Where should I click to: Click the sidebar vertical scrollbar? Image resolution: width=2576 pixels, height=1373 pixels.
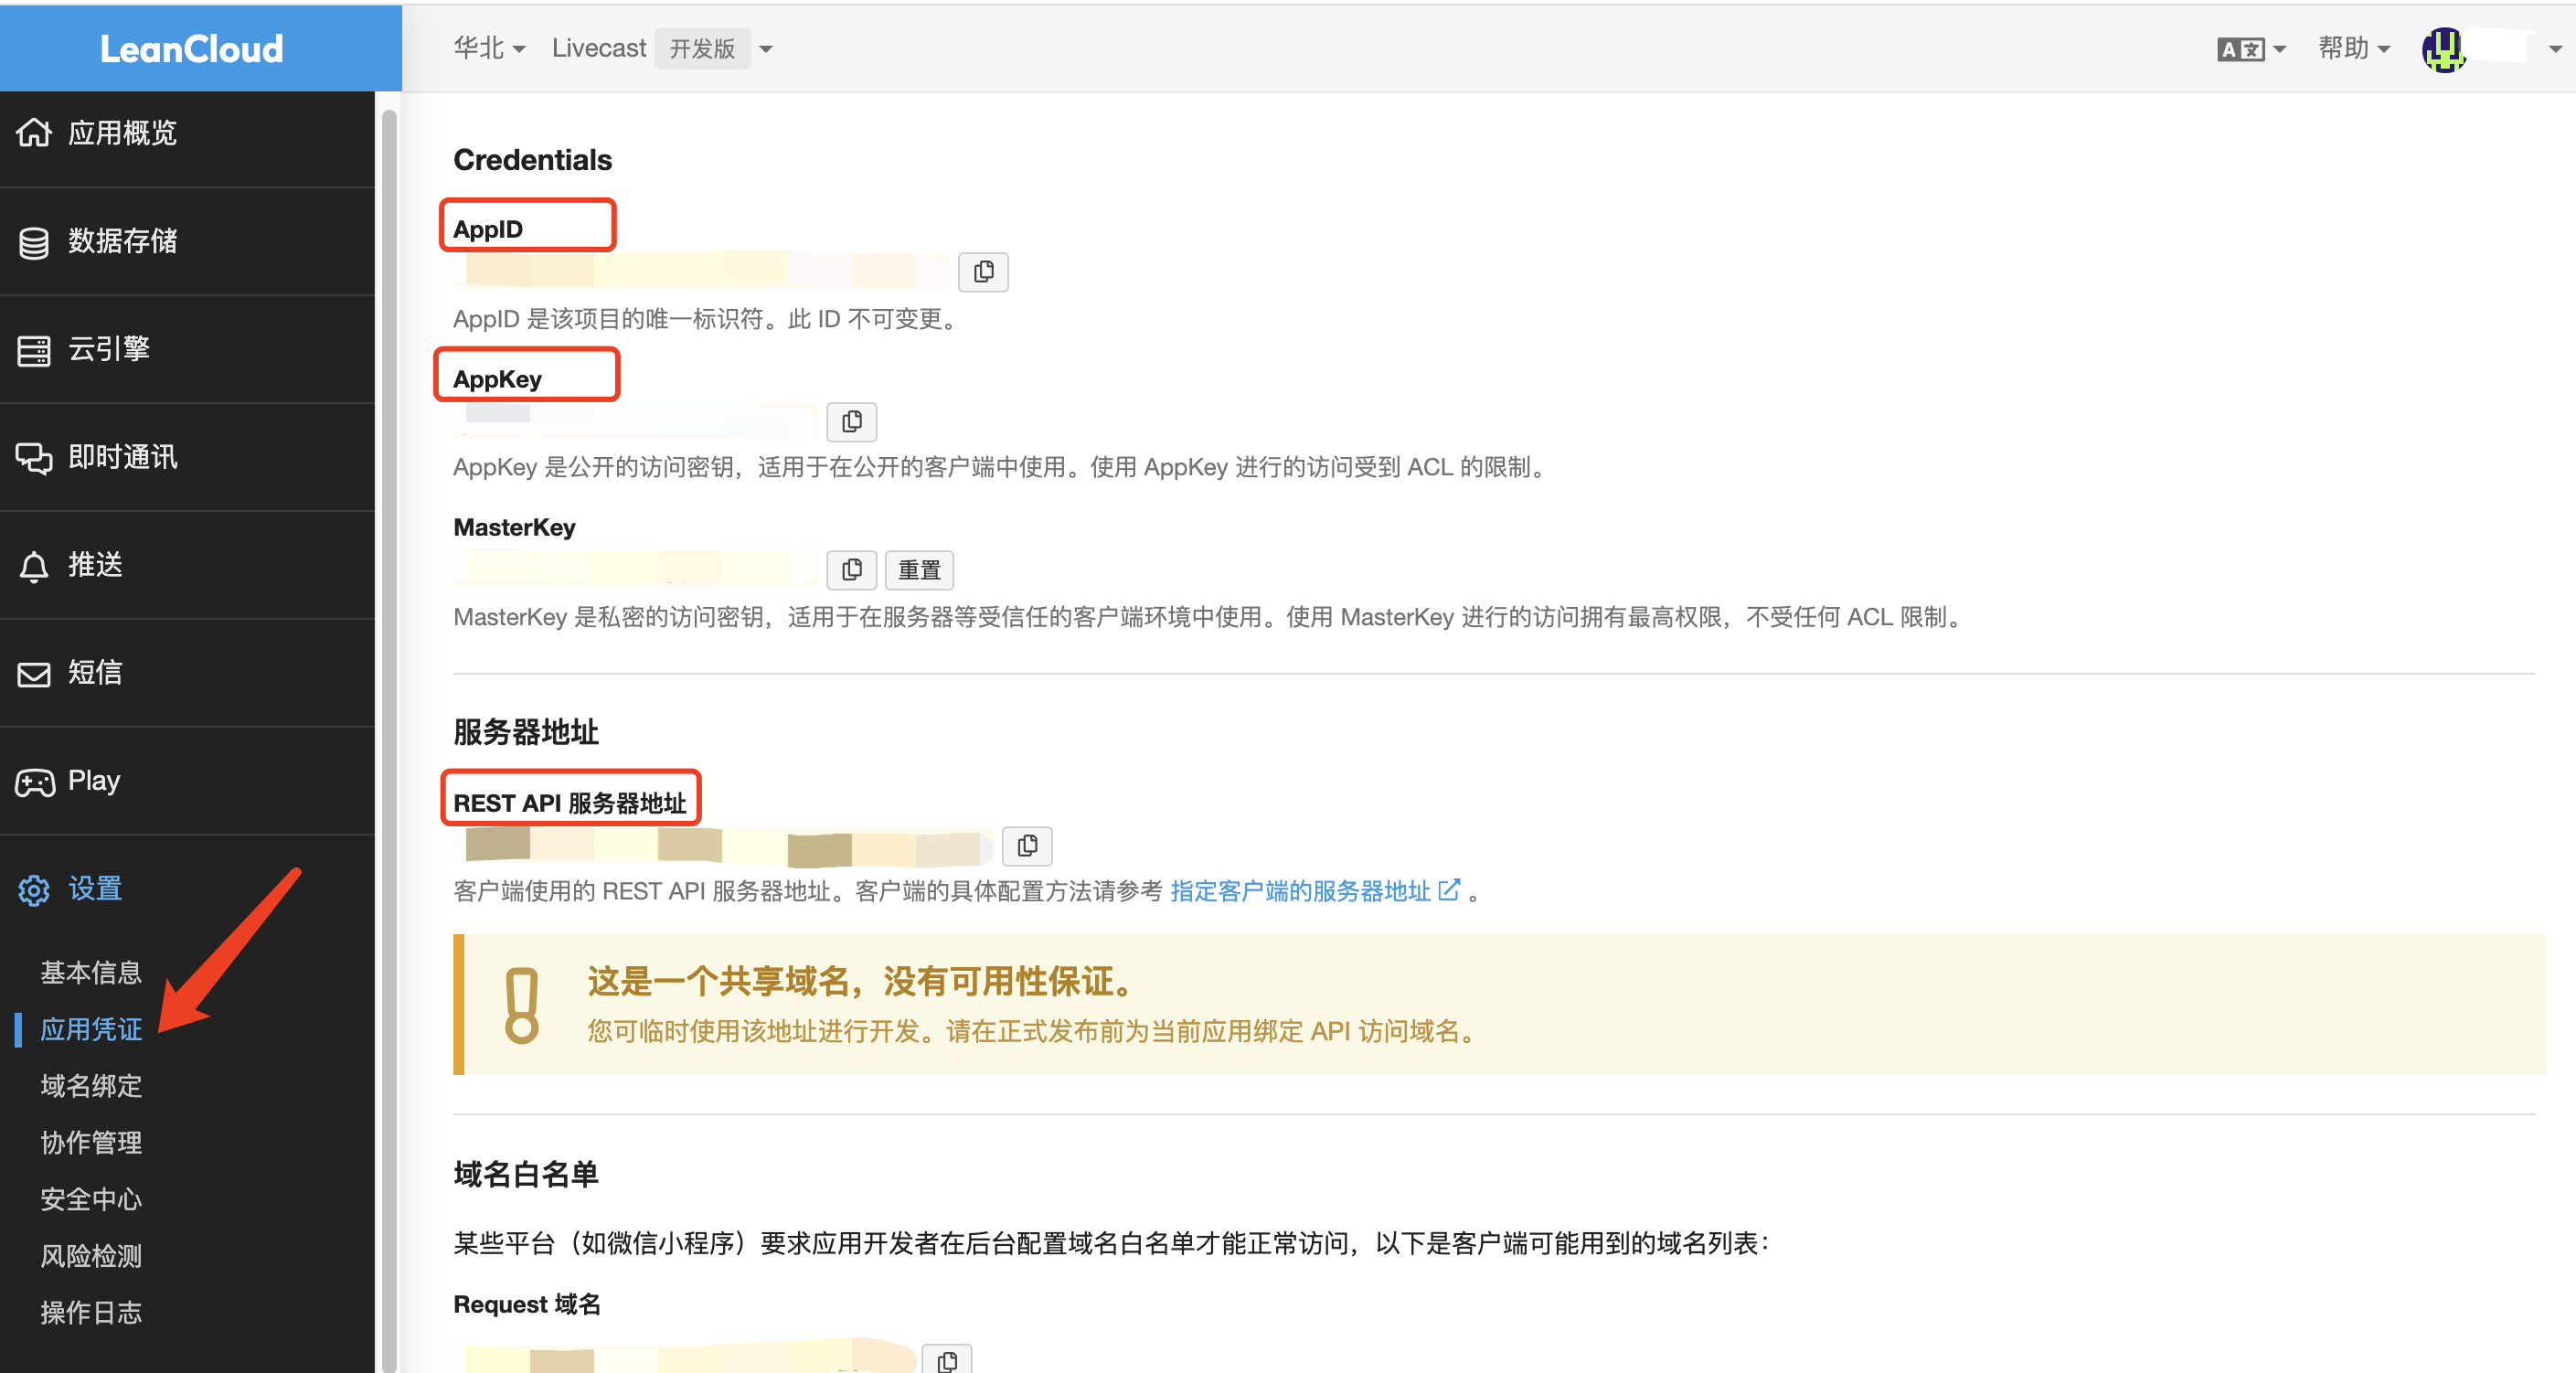coord(389,700)
